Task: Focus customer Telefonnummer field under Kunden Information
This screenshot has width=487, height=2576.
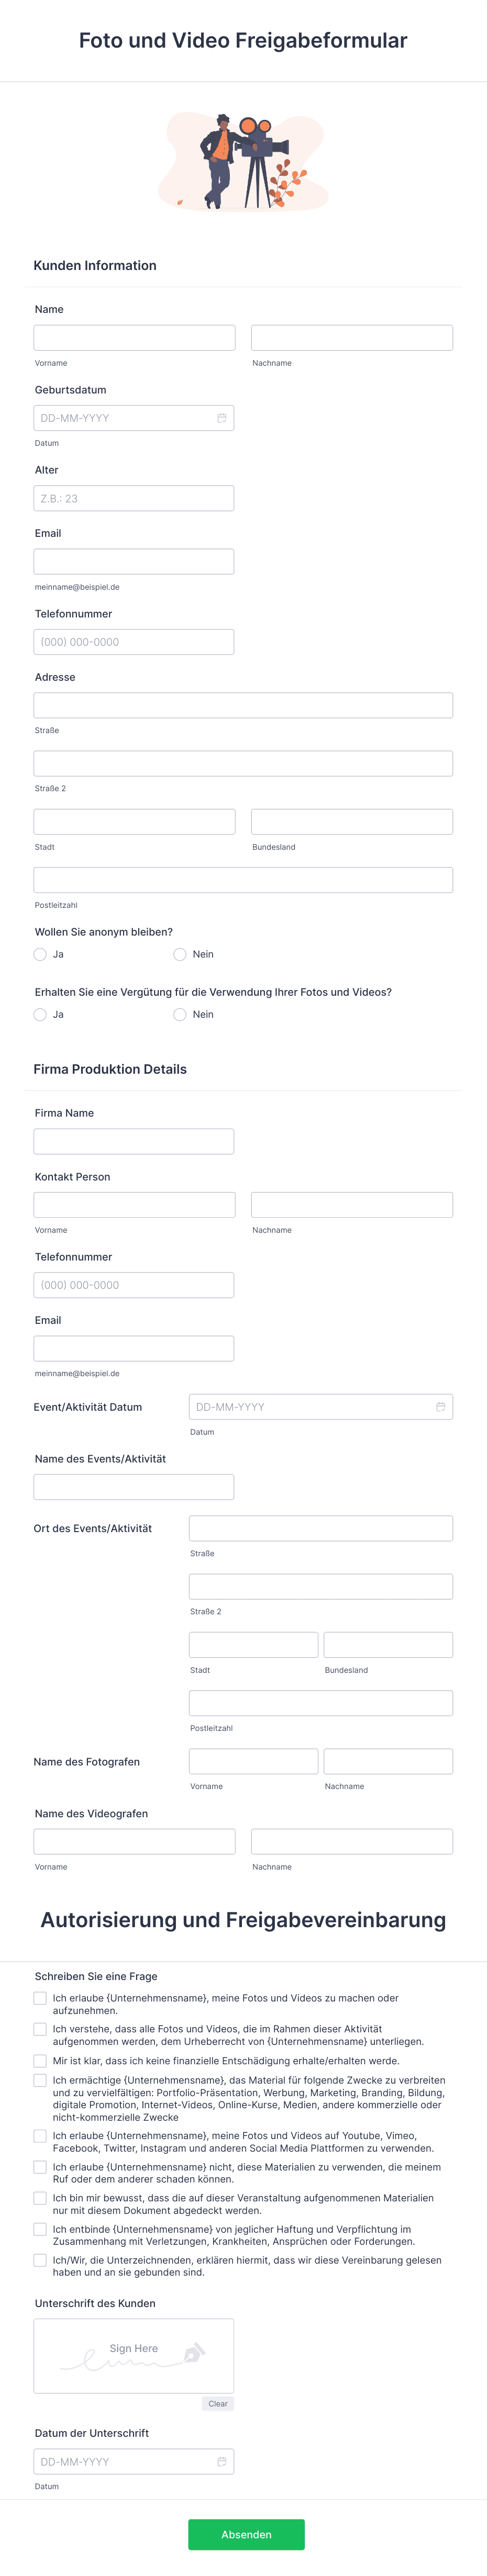Action: pyautogui.click(x=134, y=642)
